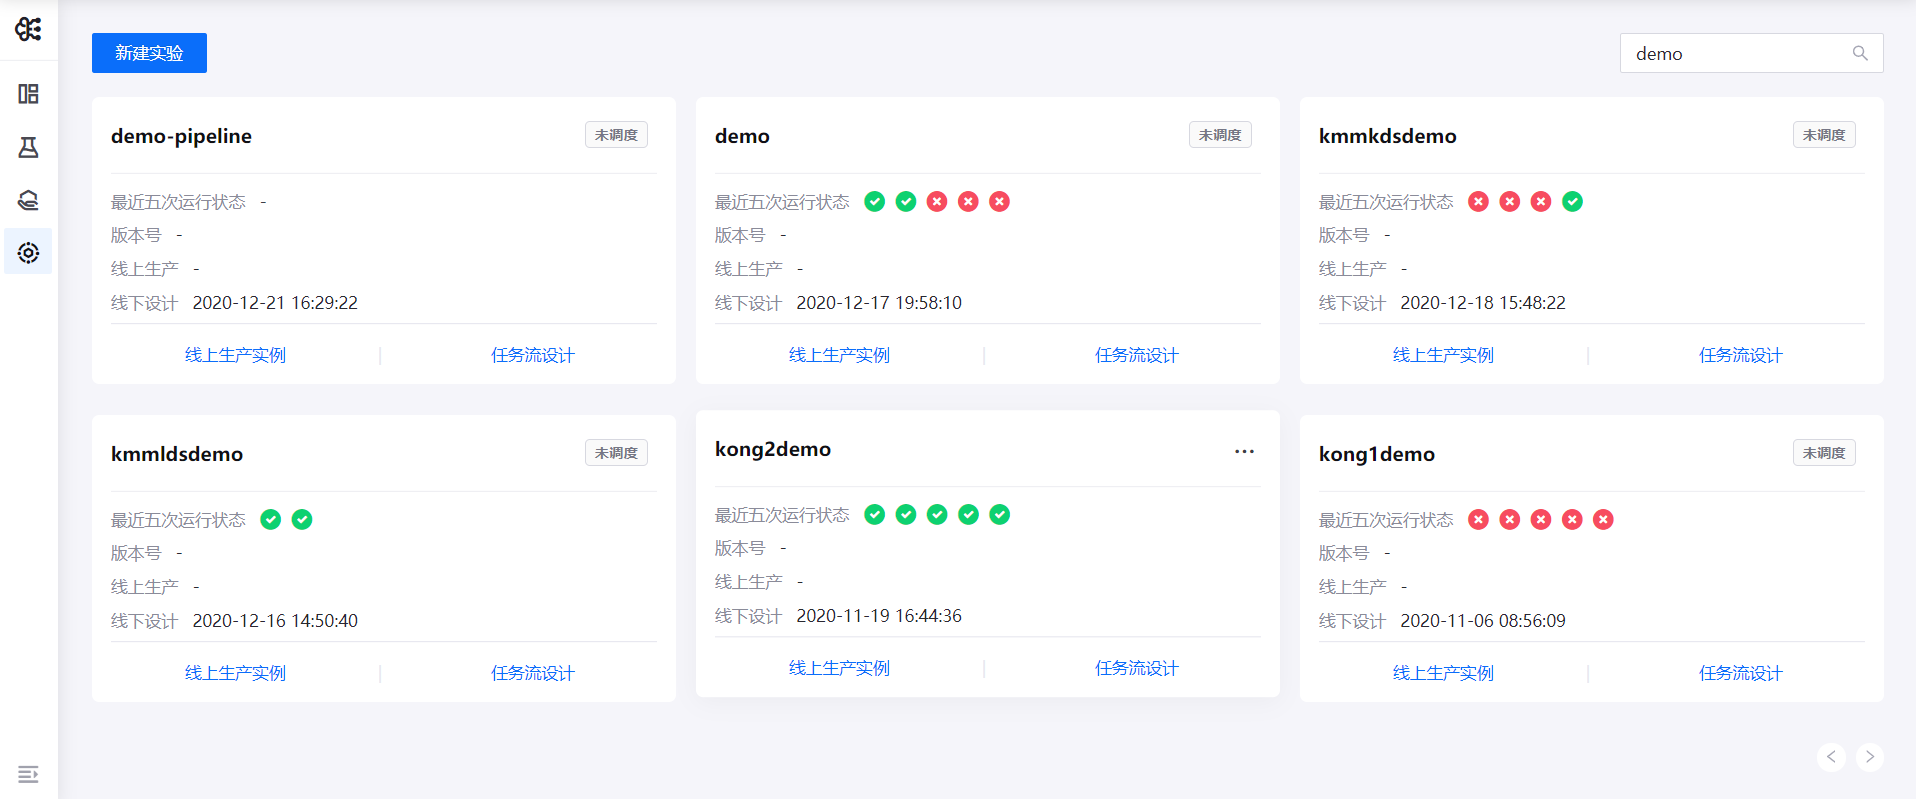
Task: Go to next page arrow
Action: [1870, 757]
